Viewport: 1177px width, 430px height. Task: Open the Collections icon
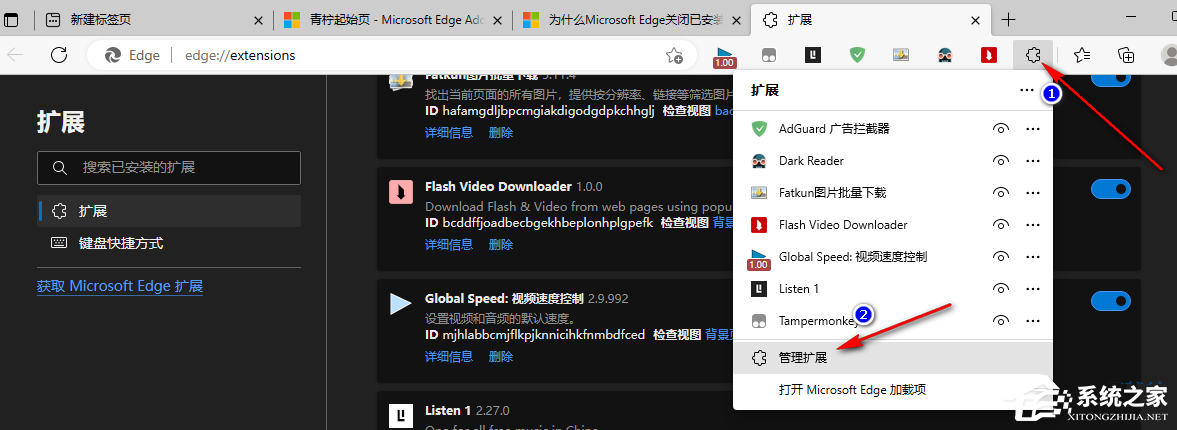[x=1125, y=55]
